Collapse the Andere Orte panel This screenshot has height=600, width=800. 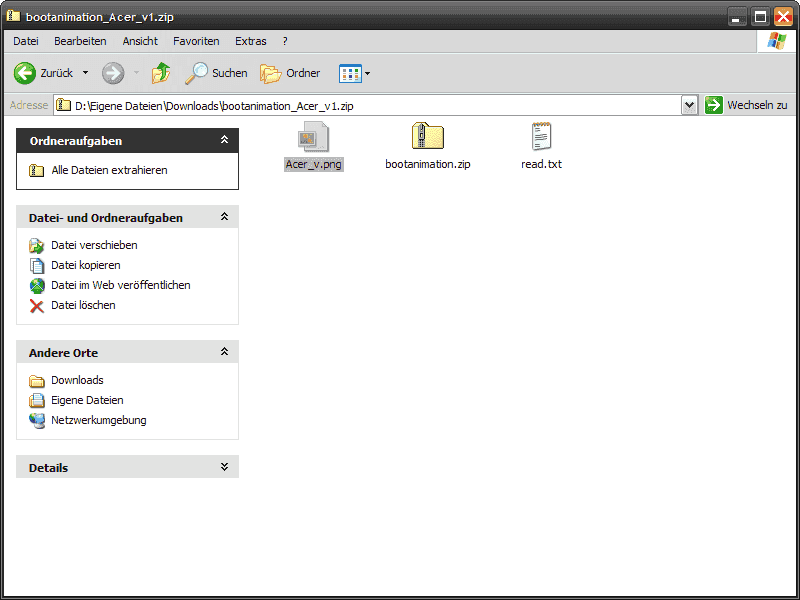224,352
